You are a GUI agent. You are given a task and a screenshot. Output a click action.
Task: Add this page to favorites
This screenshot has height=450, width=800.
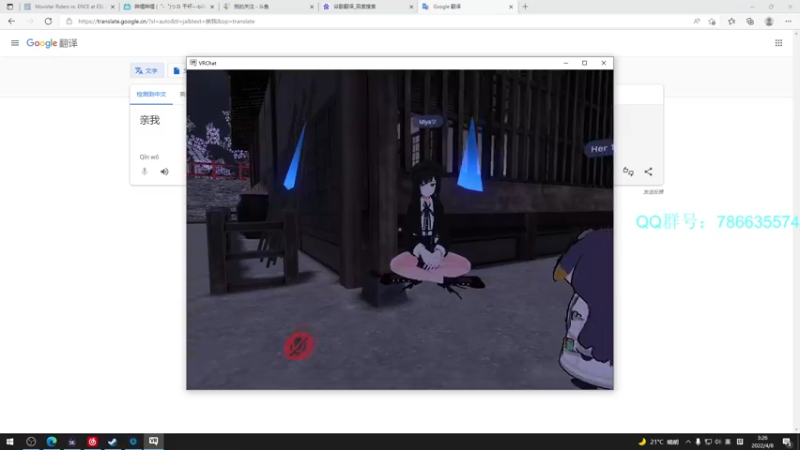(x=712, y=21)
